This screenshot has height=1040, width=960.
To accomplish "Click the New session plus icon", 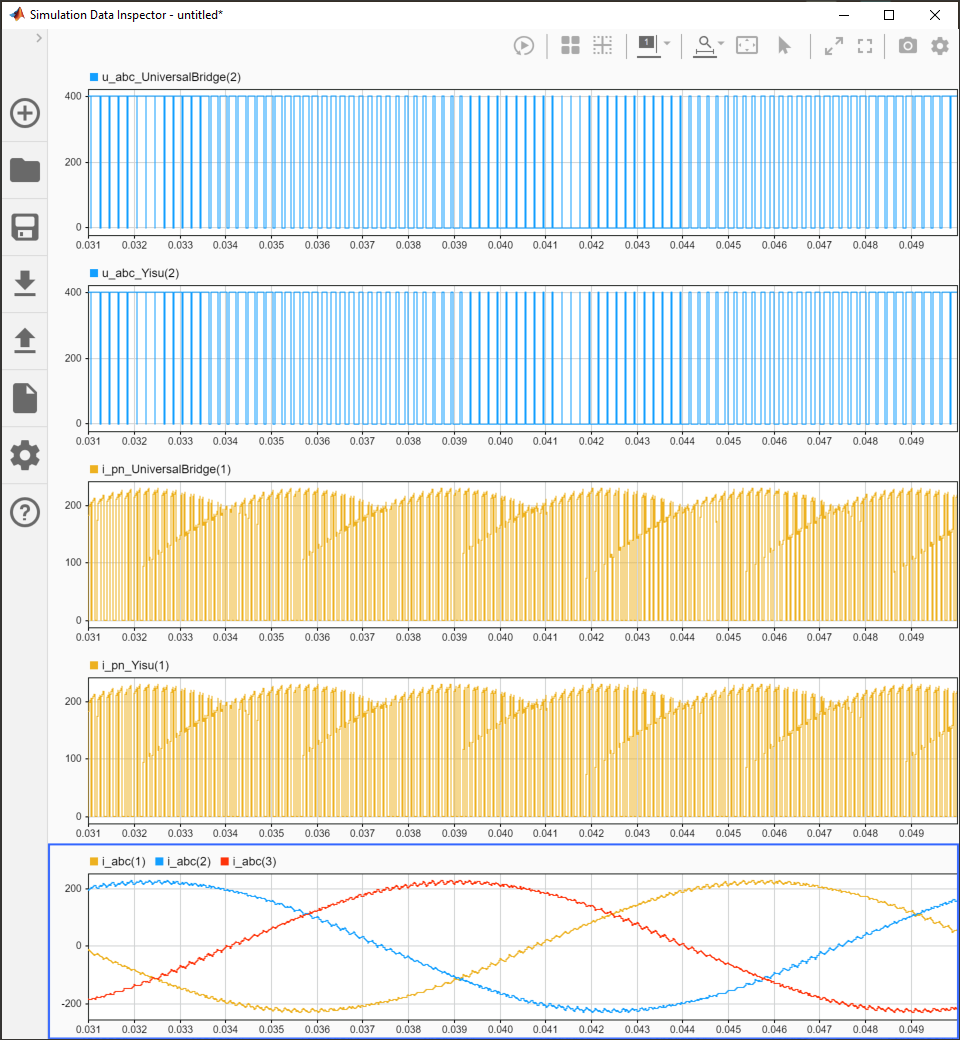I will (25, 113).
